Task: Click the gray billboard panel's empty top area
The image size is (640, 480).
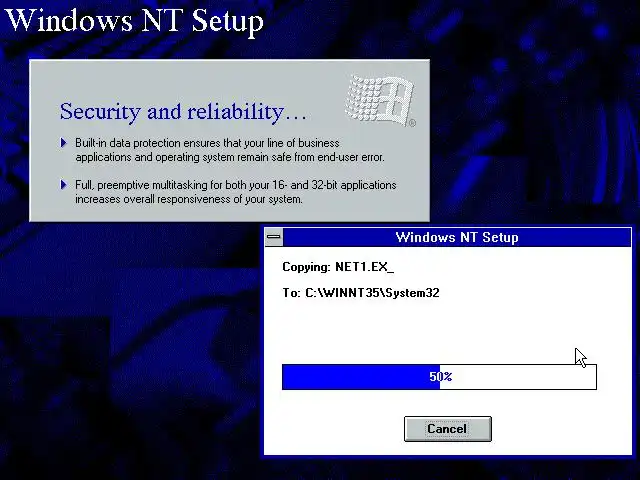Action: 184,80
